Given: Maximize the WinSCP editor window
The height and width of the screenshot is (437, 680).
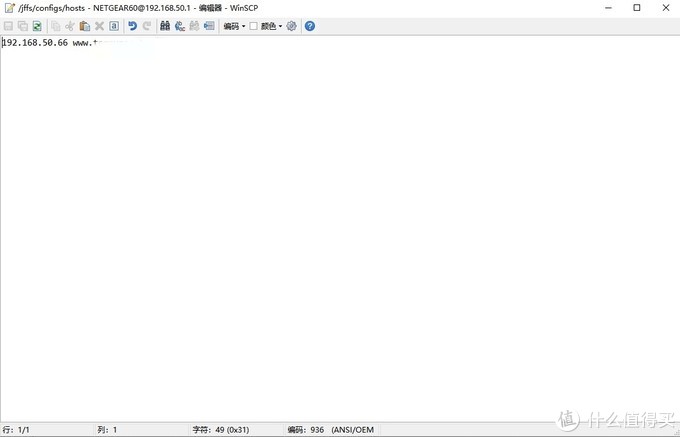Looking at the screenshot, I should tap(636, 7).
